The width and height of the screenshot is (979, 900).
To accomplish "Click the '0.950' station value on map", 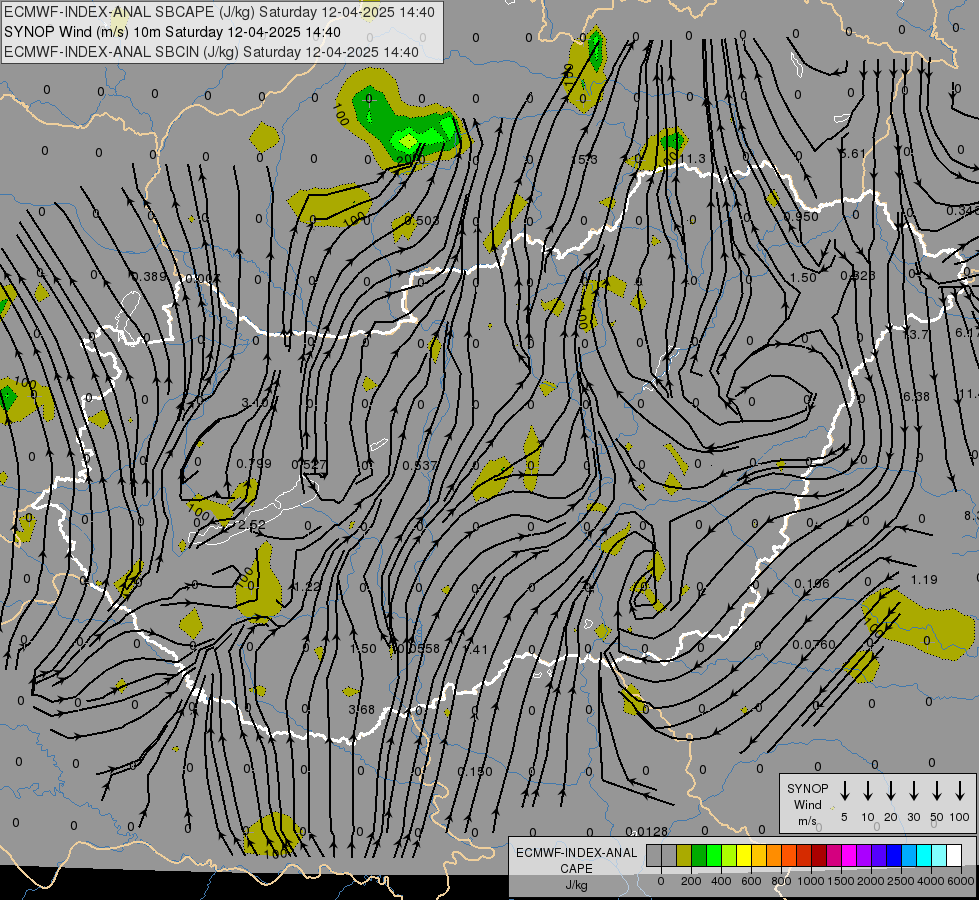I will click(801, 217).
